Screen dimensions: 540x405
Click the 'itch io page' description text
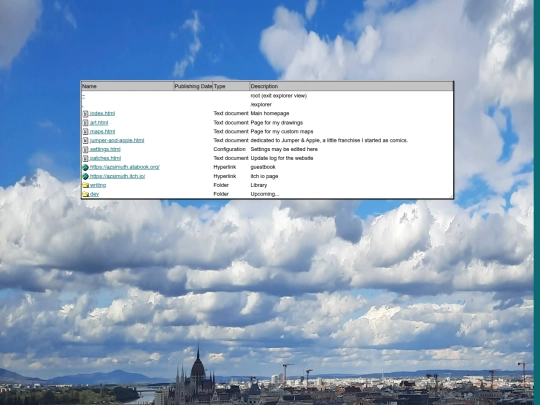pyautogui.click(x=264, y=176)
